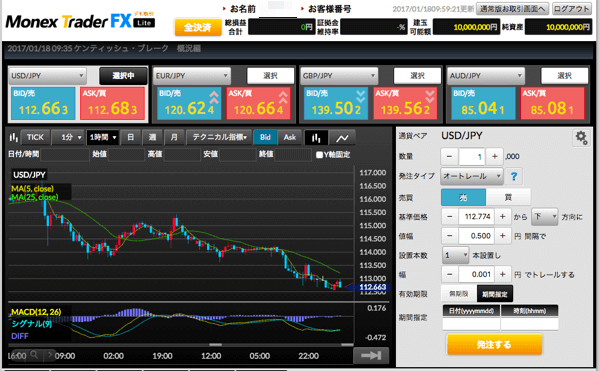Select the weekly (週) chart tab
Viewport: 600px width, 371px height.
tap(152, 137)
